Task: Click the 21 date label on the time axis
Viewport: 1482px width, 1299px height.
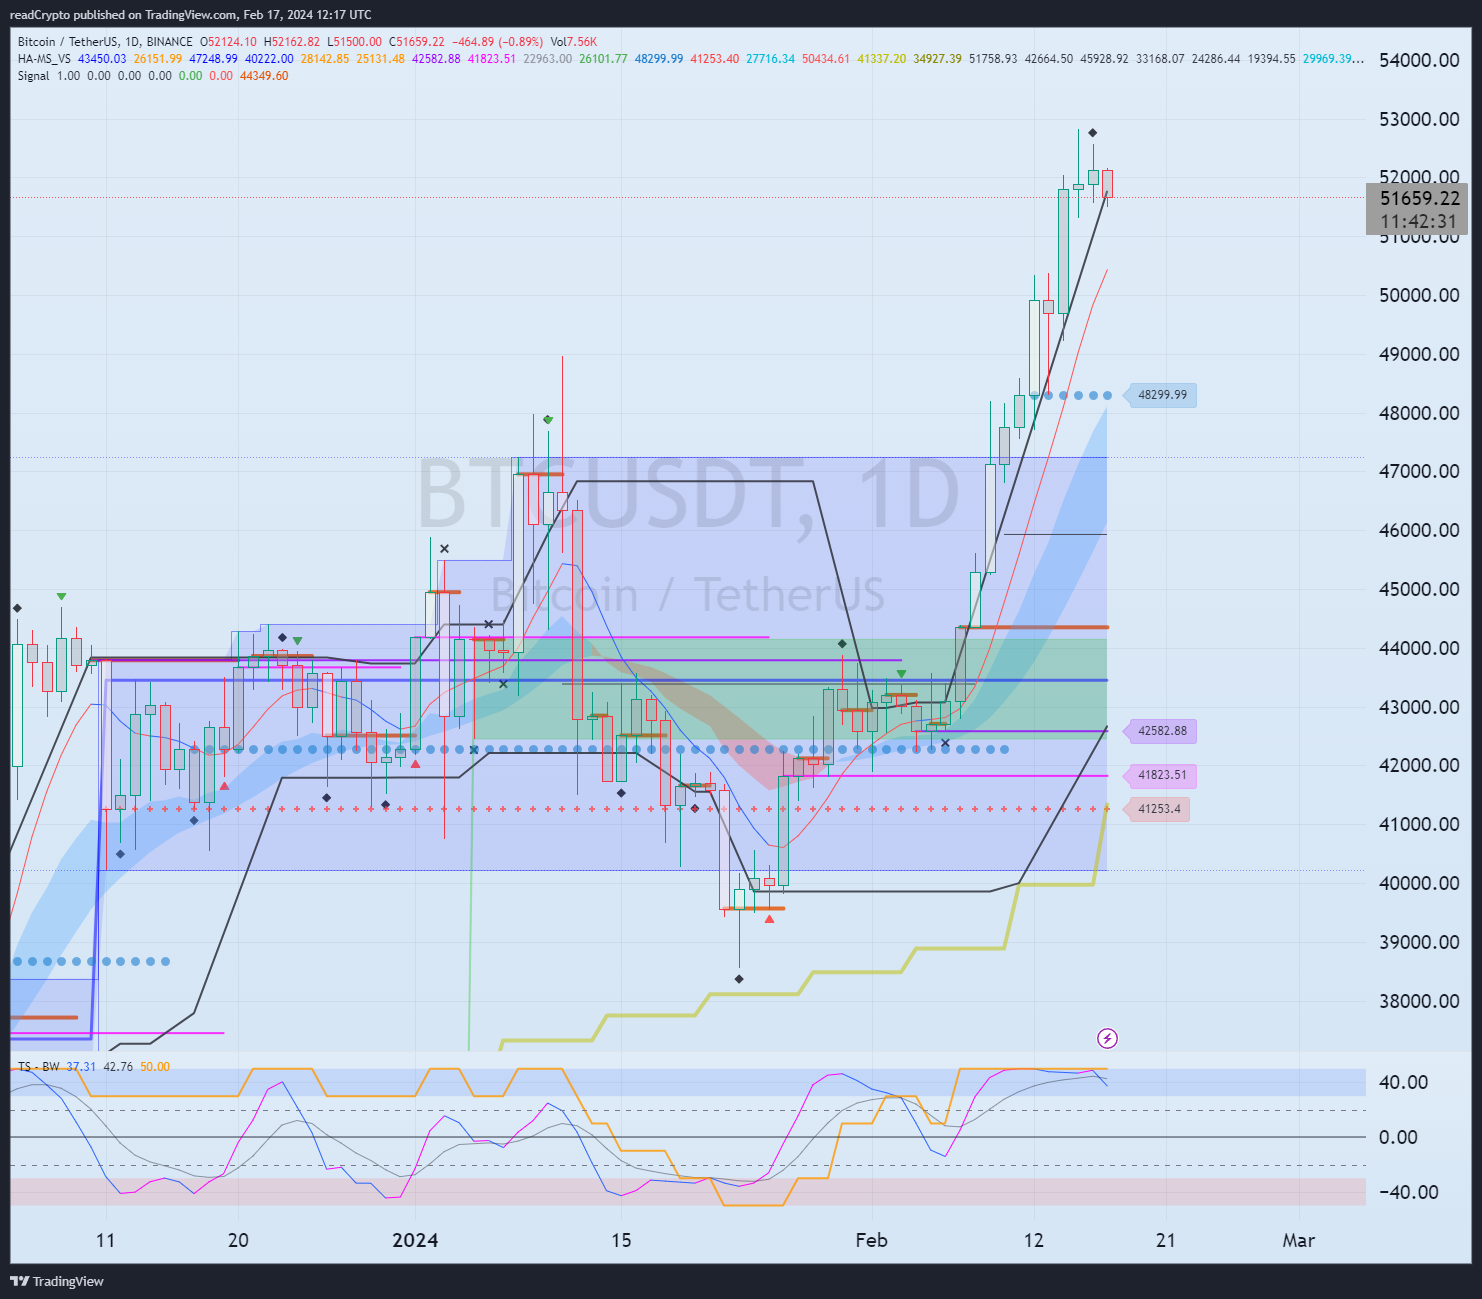Action: pos(1166,1240)
